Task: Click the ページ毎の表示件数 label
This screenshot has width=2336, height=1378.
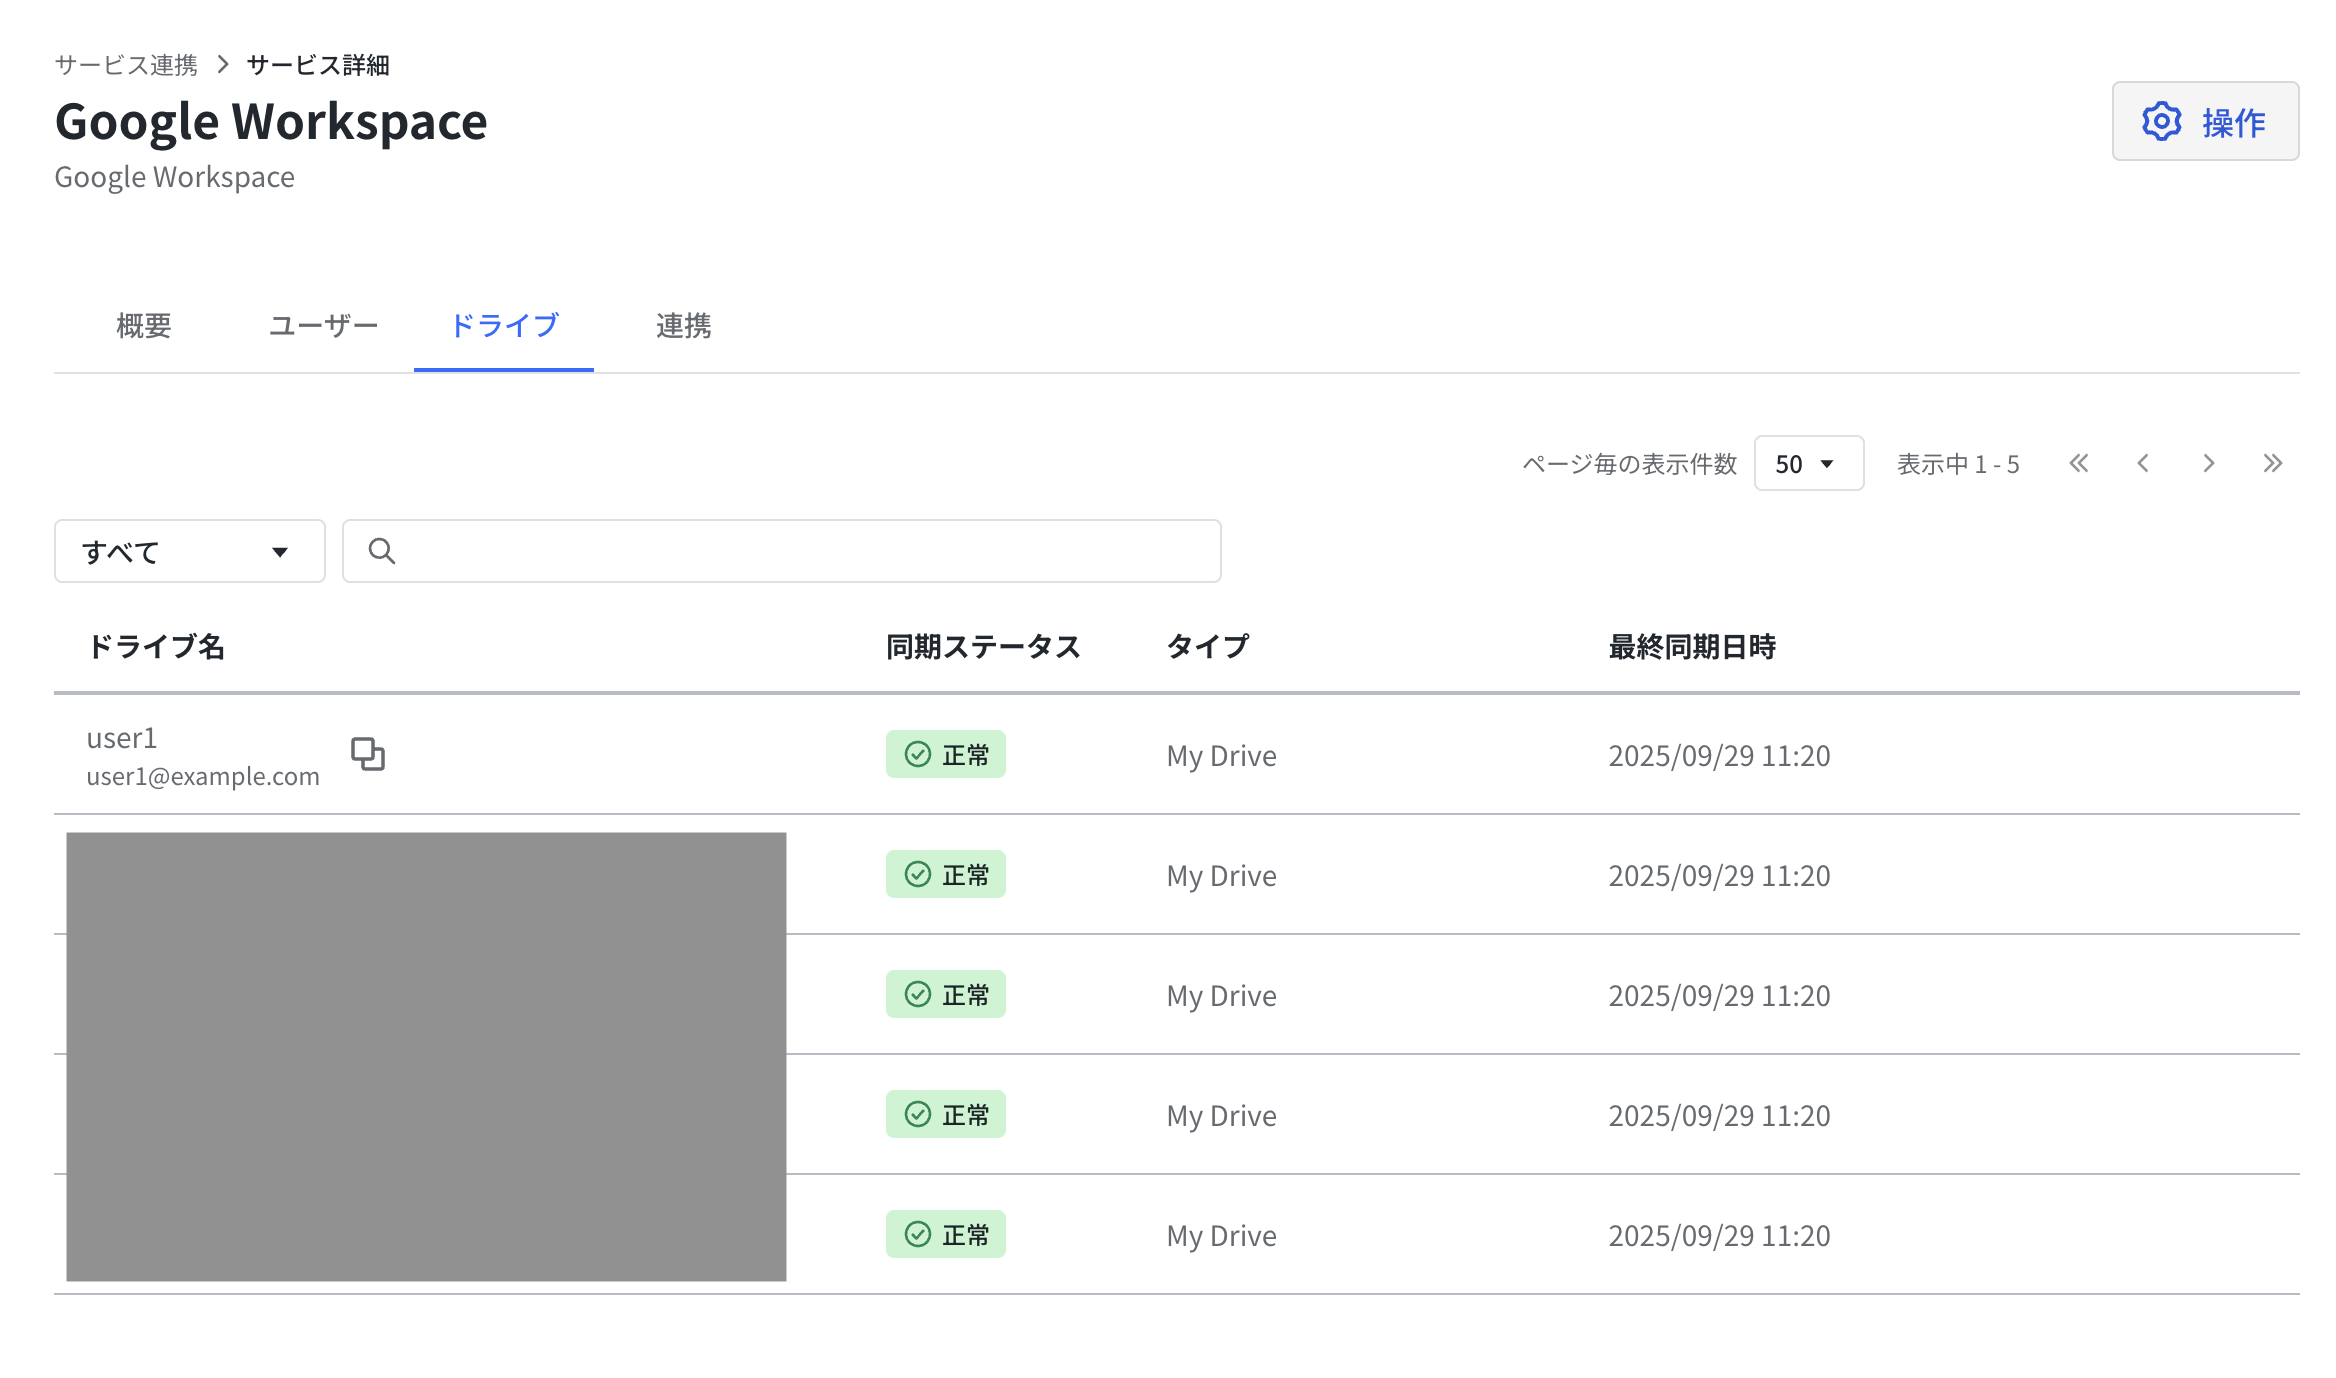Action: coord(1629,464)
